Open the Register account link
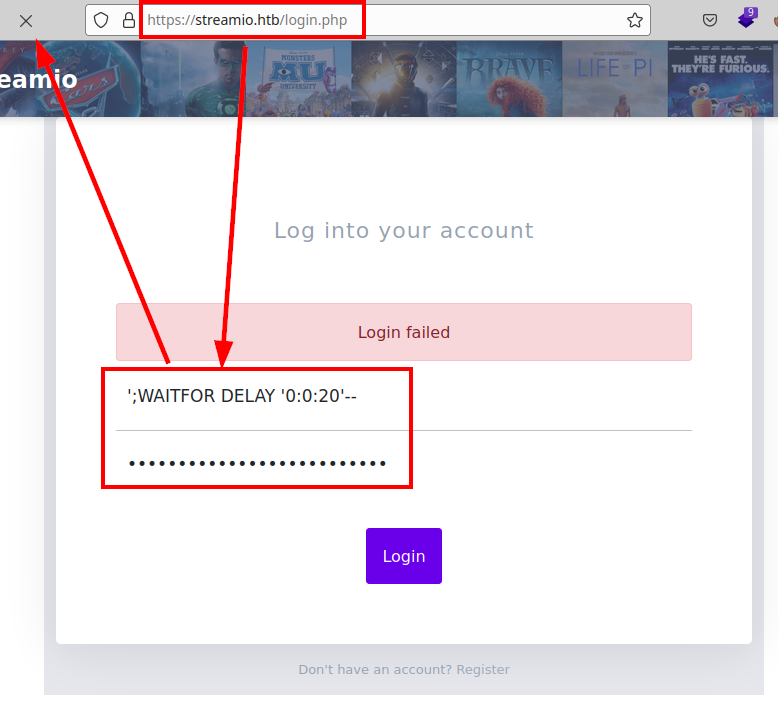 tap(483, 669)
